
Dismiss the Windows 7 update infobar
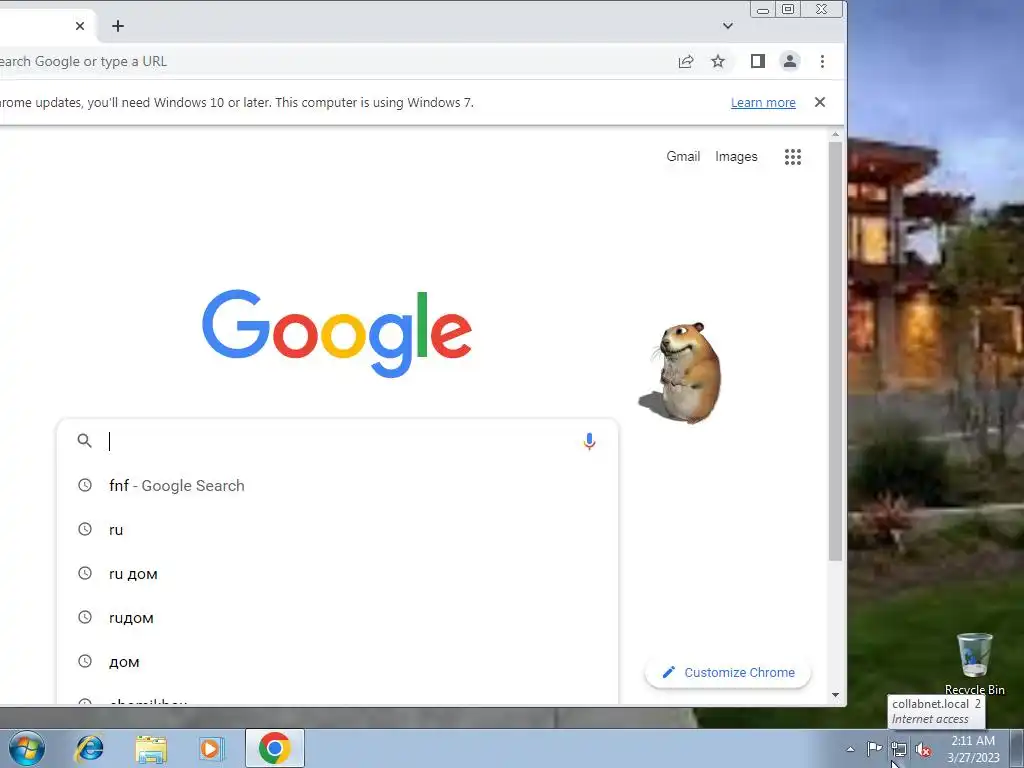[x=820, y=102]
